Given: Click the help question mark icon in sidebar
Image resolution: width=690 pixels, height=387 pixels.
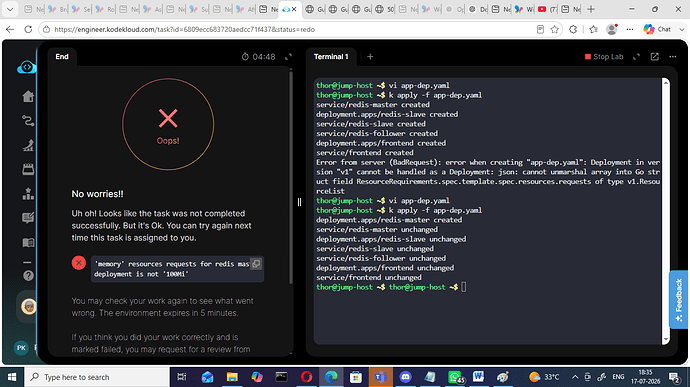Looking at the screenshot, I should (x=28, y=276).
